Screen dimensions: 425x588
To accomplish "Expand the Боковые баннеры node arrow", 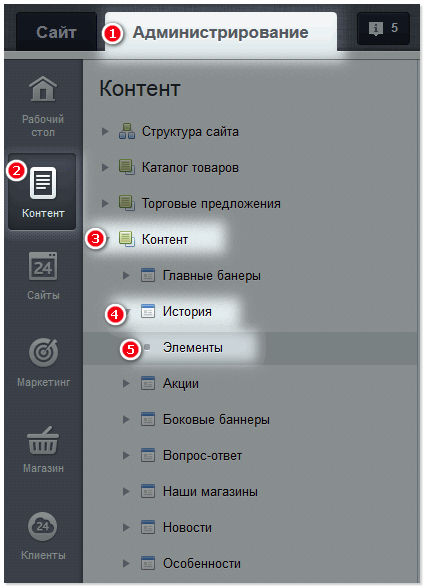I will click(126, 420).
